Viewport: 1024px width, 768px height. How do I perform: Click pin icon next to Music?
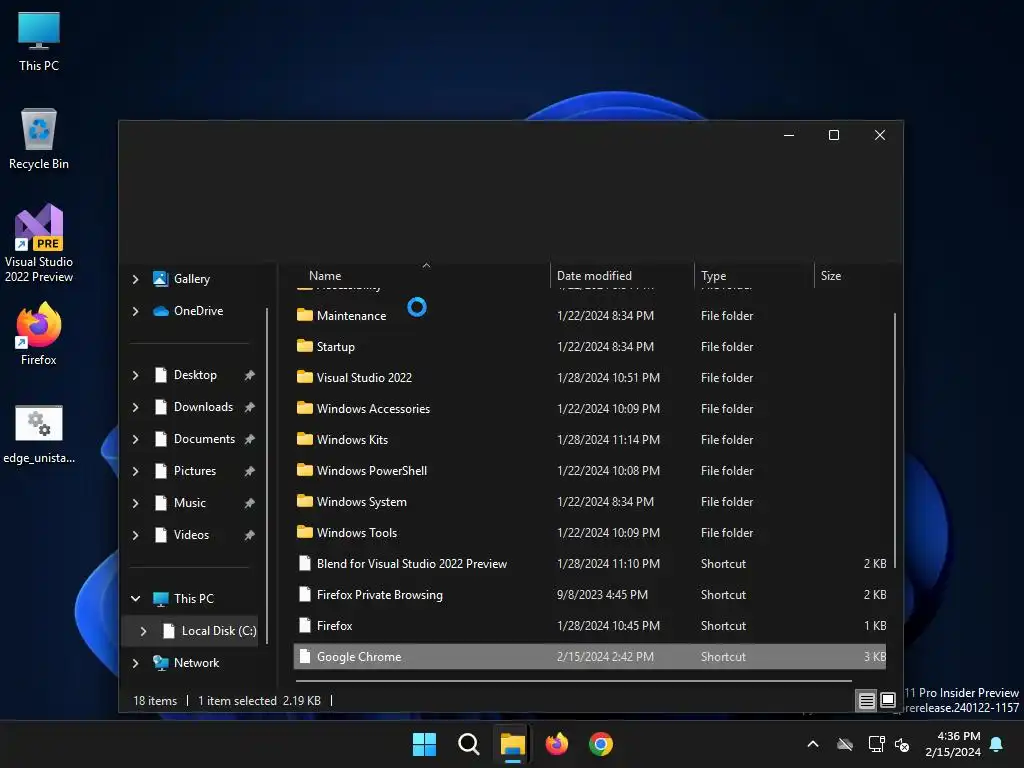[249, 504]
